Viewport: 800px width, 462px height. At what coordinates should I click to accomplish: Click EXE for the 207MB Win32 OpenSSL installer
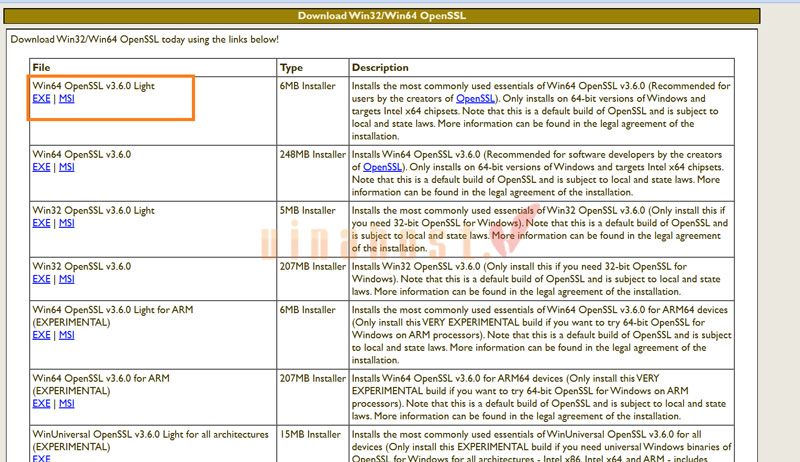41,279
